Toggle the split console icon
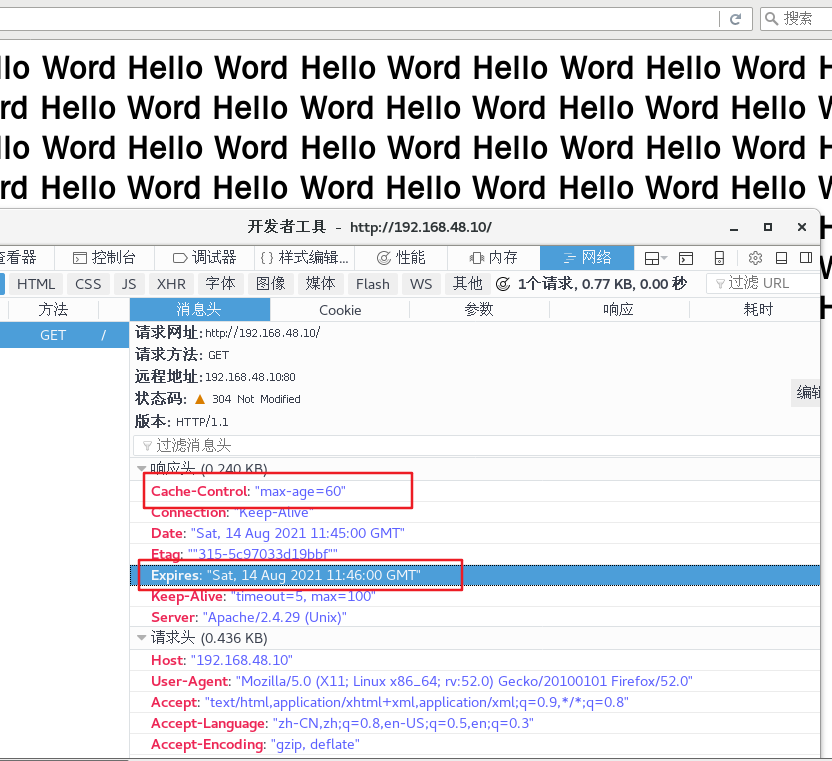 point(686,258)
